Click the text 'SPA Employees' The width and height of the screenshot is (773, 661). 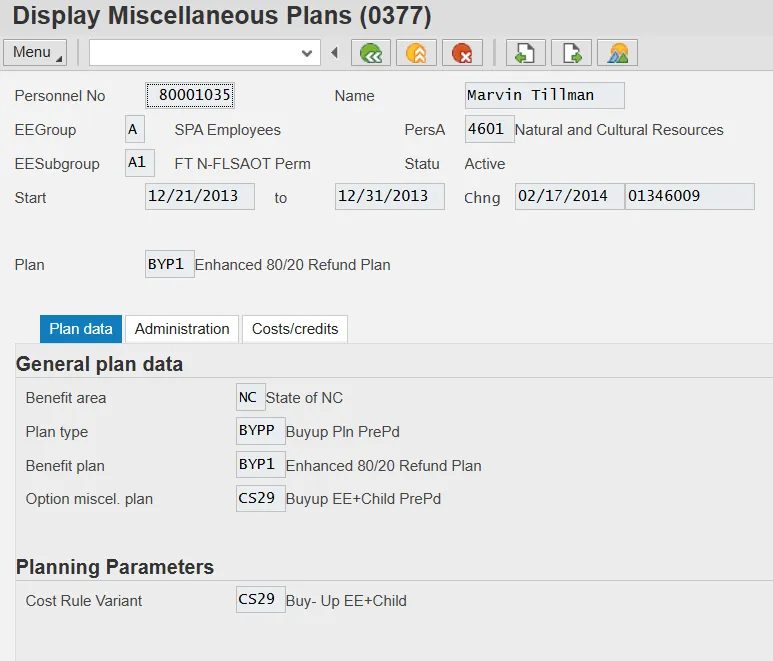point(227,130)
